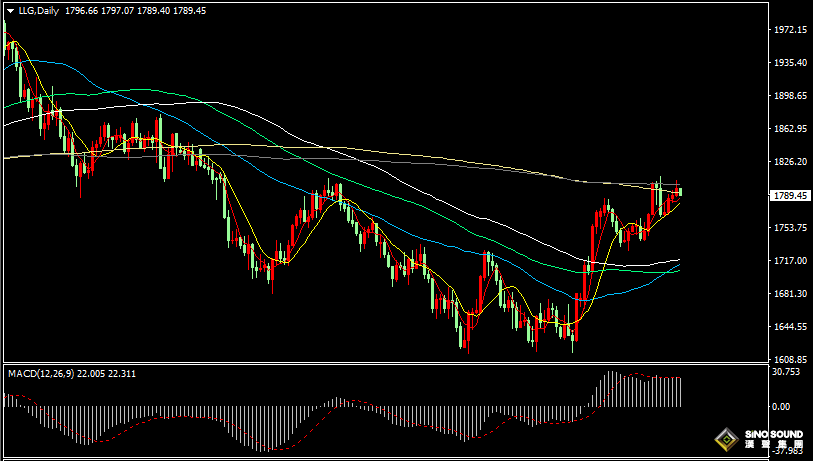
Task: Click the LLG,Daily chart symbol label
Action: pos(39,10)
